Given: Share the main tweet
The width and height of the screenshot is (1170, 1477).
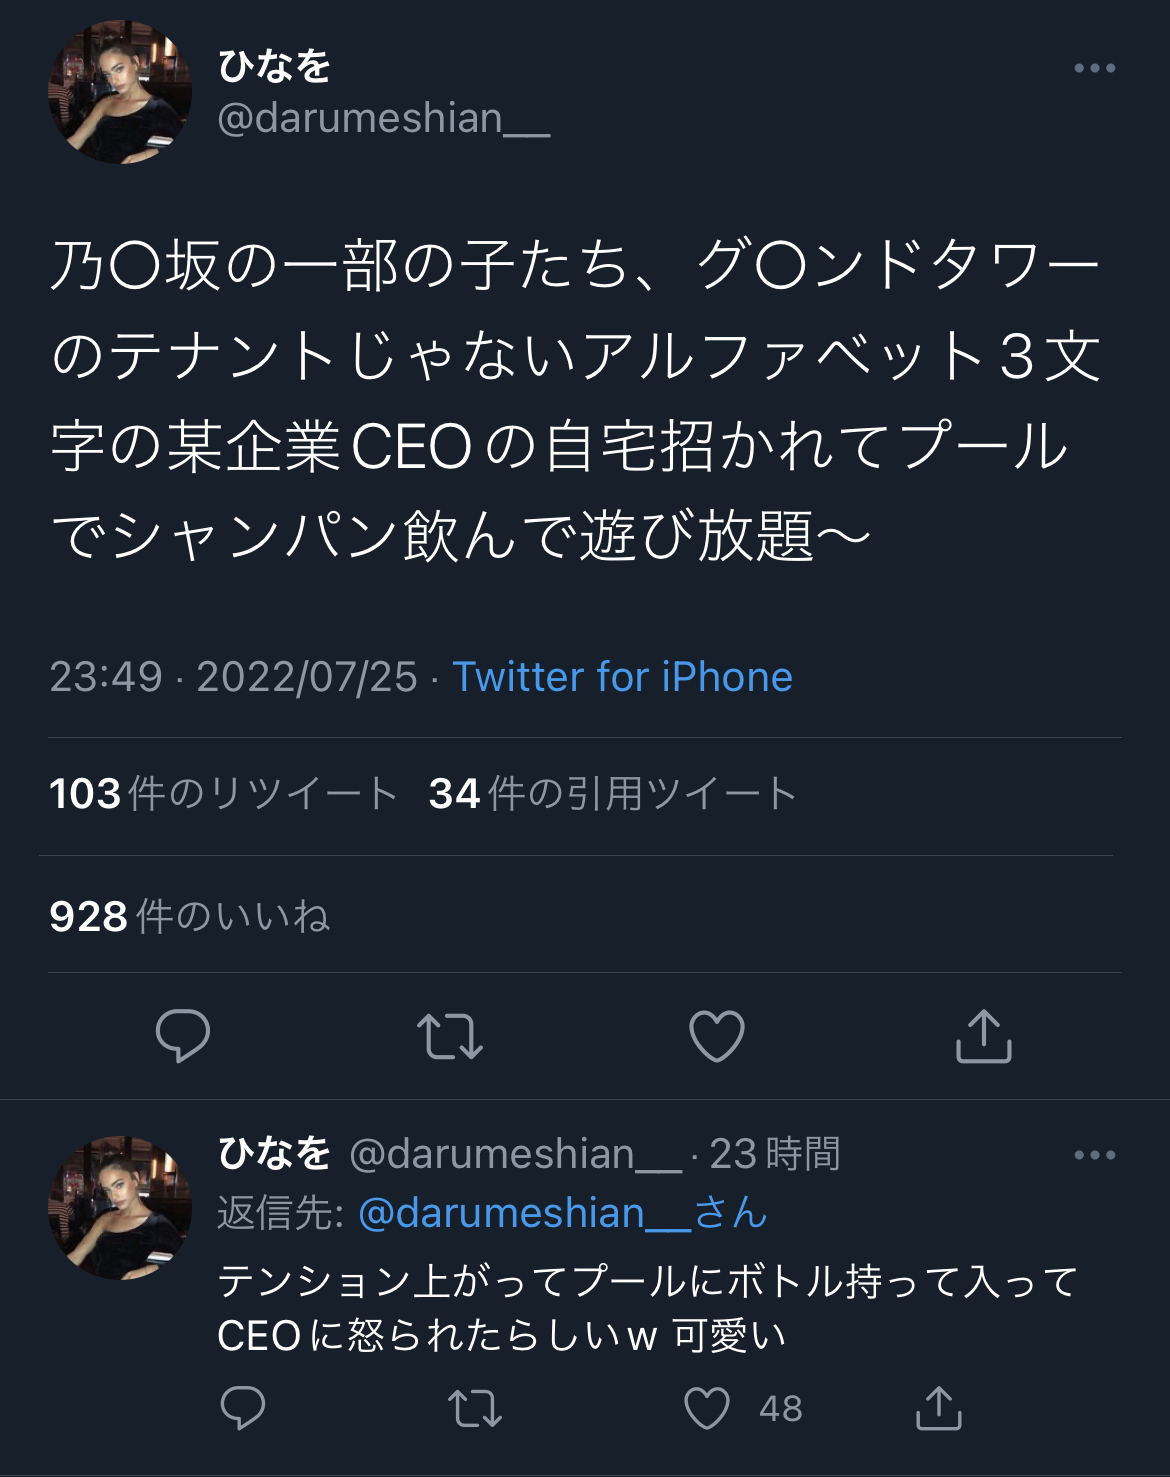Looking at the screenshot, I should 984,1036.
